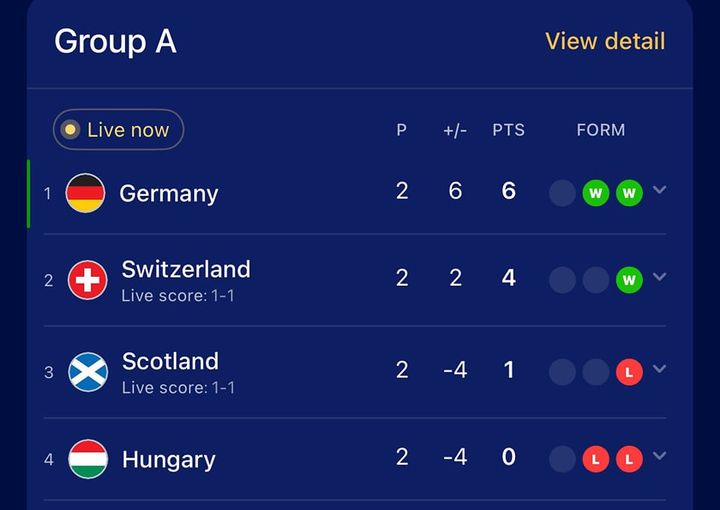Click the FORM column header
The height and width of the screenshot is (510, 720).
click(600, 130)
